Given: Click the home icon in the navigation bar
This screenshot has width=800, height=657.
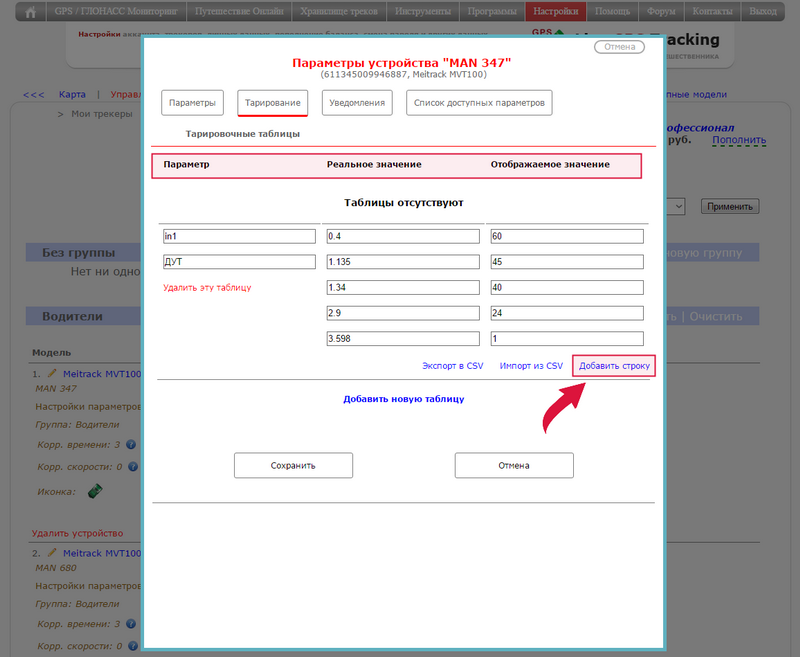Looking at the screenshot, I should [31, 12].
